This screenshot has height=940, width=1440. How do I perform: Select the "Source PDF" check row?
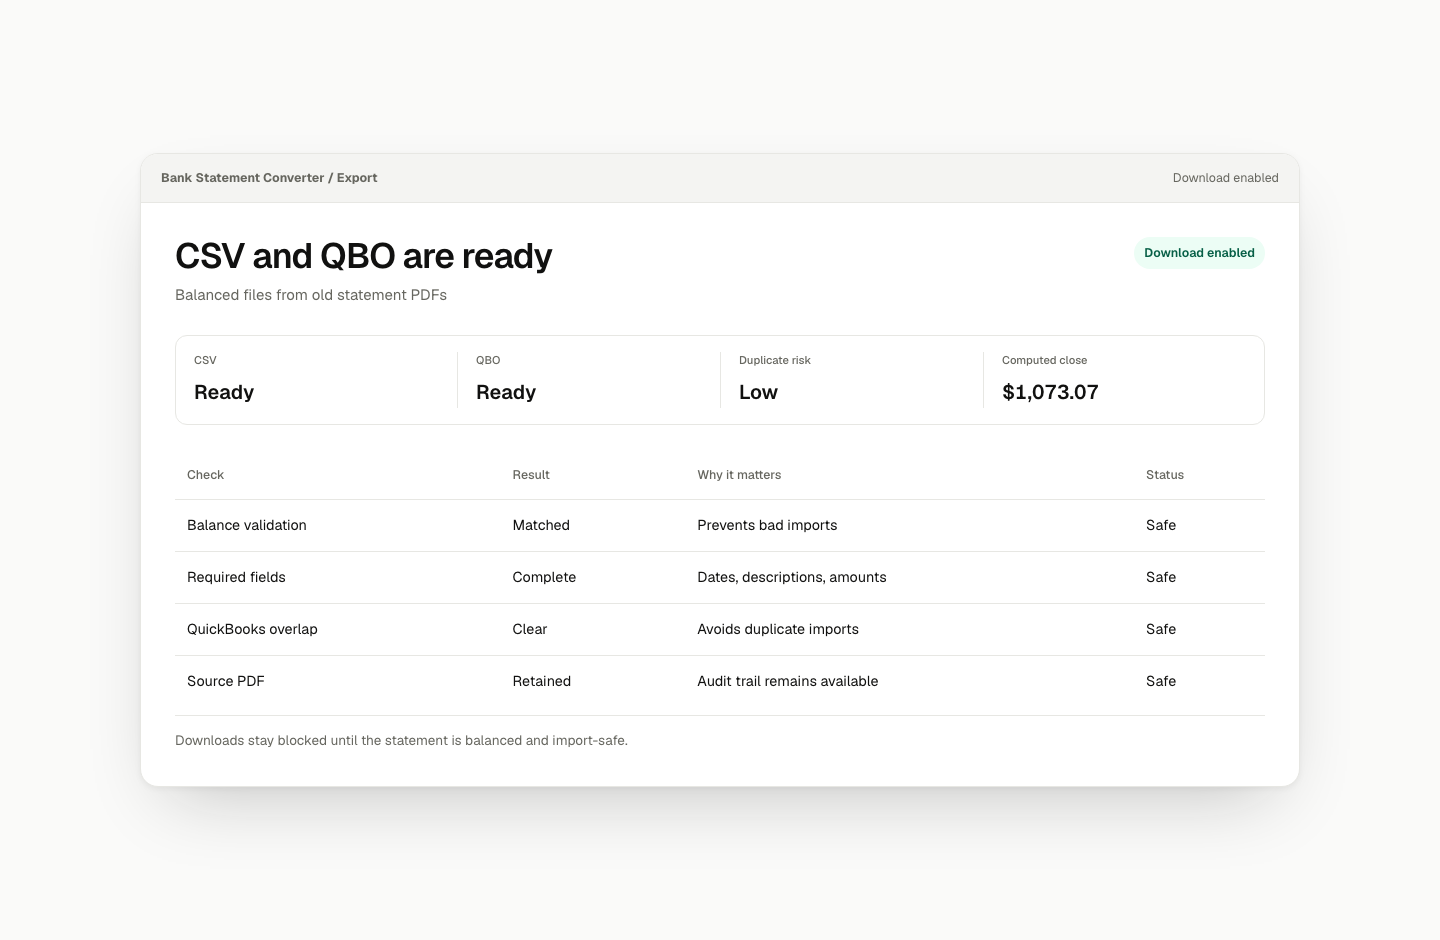pyautogui.click(x=720, y=681)
